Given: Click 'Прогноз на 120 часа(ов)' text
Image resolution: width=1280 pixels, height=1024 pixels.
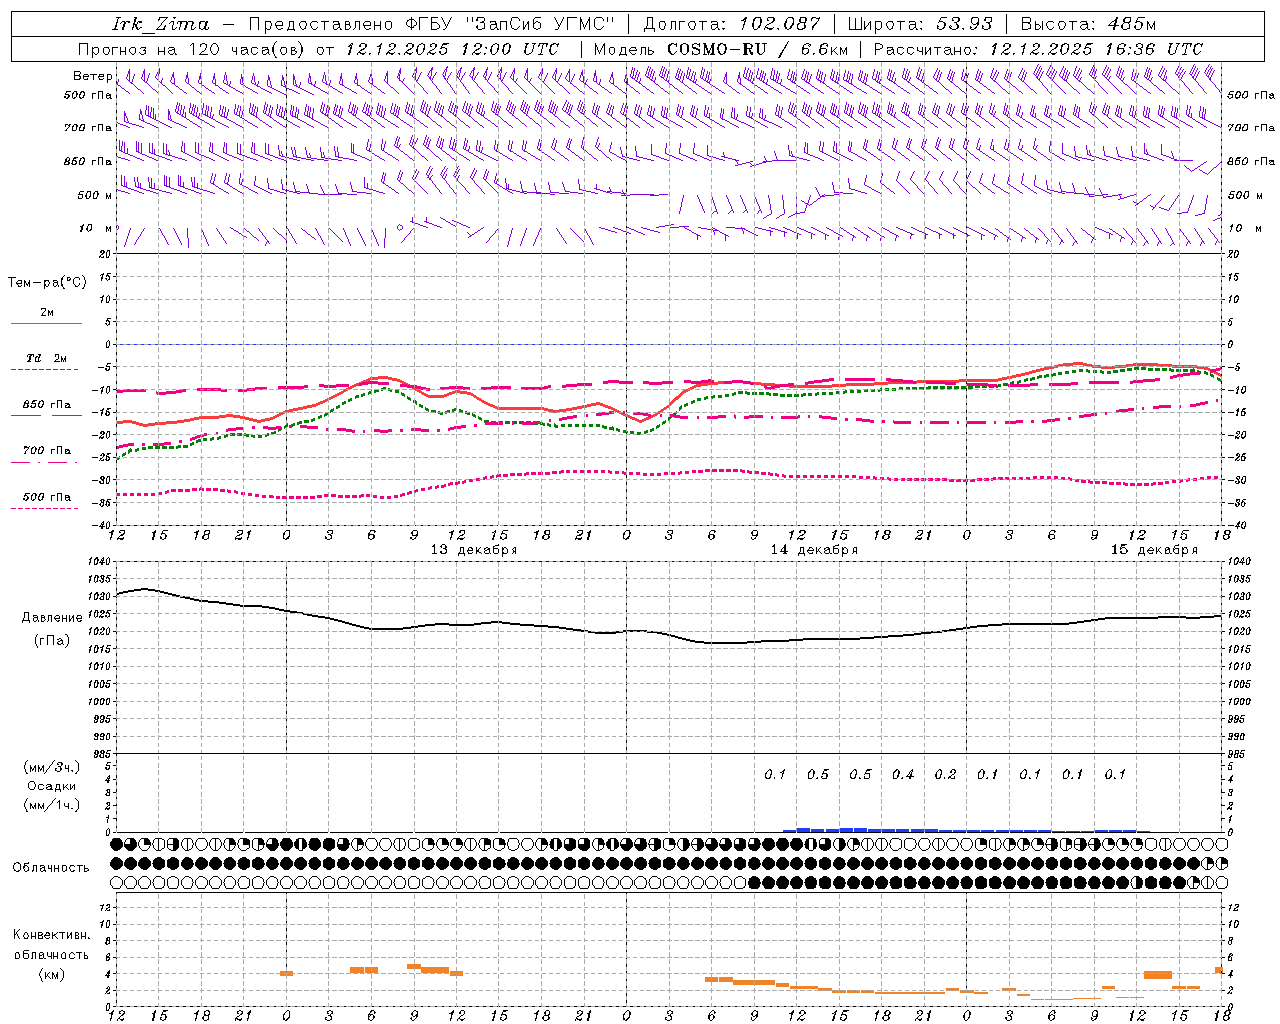Looking at the screenshot, I should pyautogui.click(x=192, y=49).
